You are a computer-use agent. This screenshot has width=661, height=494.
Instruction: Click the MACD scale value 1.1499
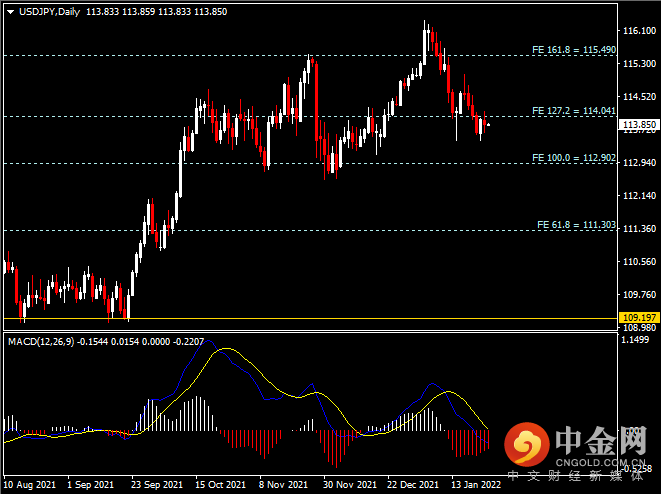[635, 340]
